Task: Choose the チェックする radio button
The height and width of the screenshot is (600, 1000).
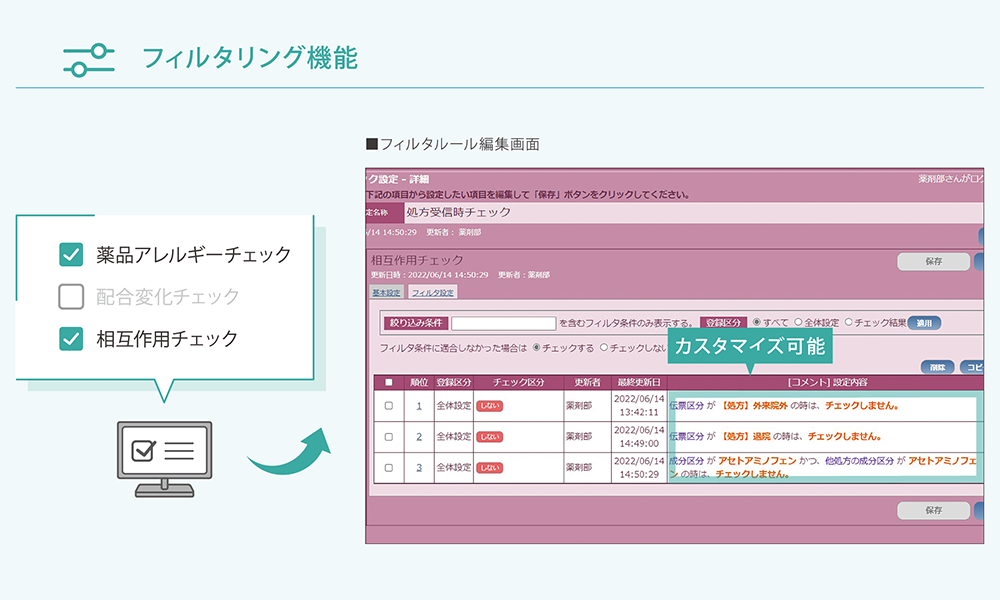Action: point(536,348)
